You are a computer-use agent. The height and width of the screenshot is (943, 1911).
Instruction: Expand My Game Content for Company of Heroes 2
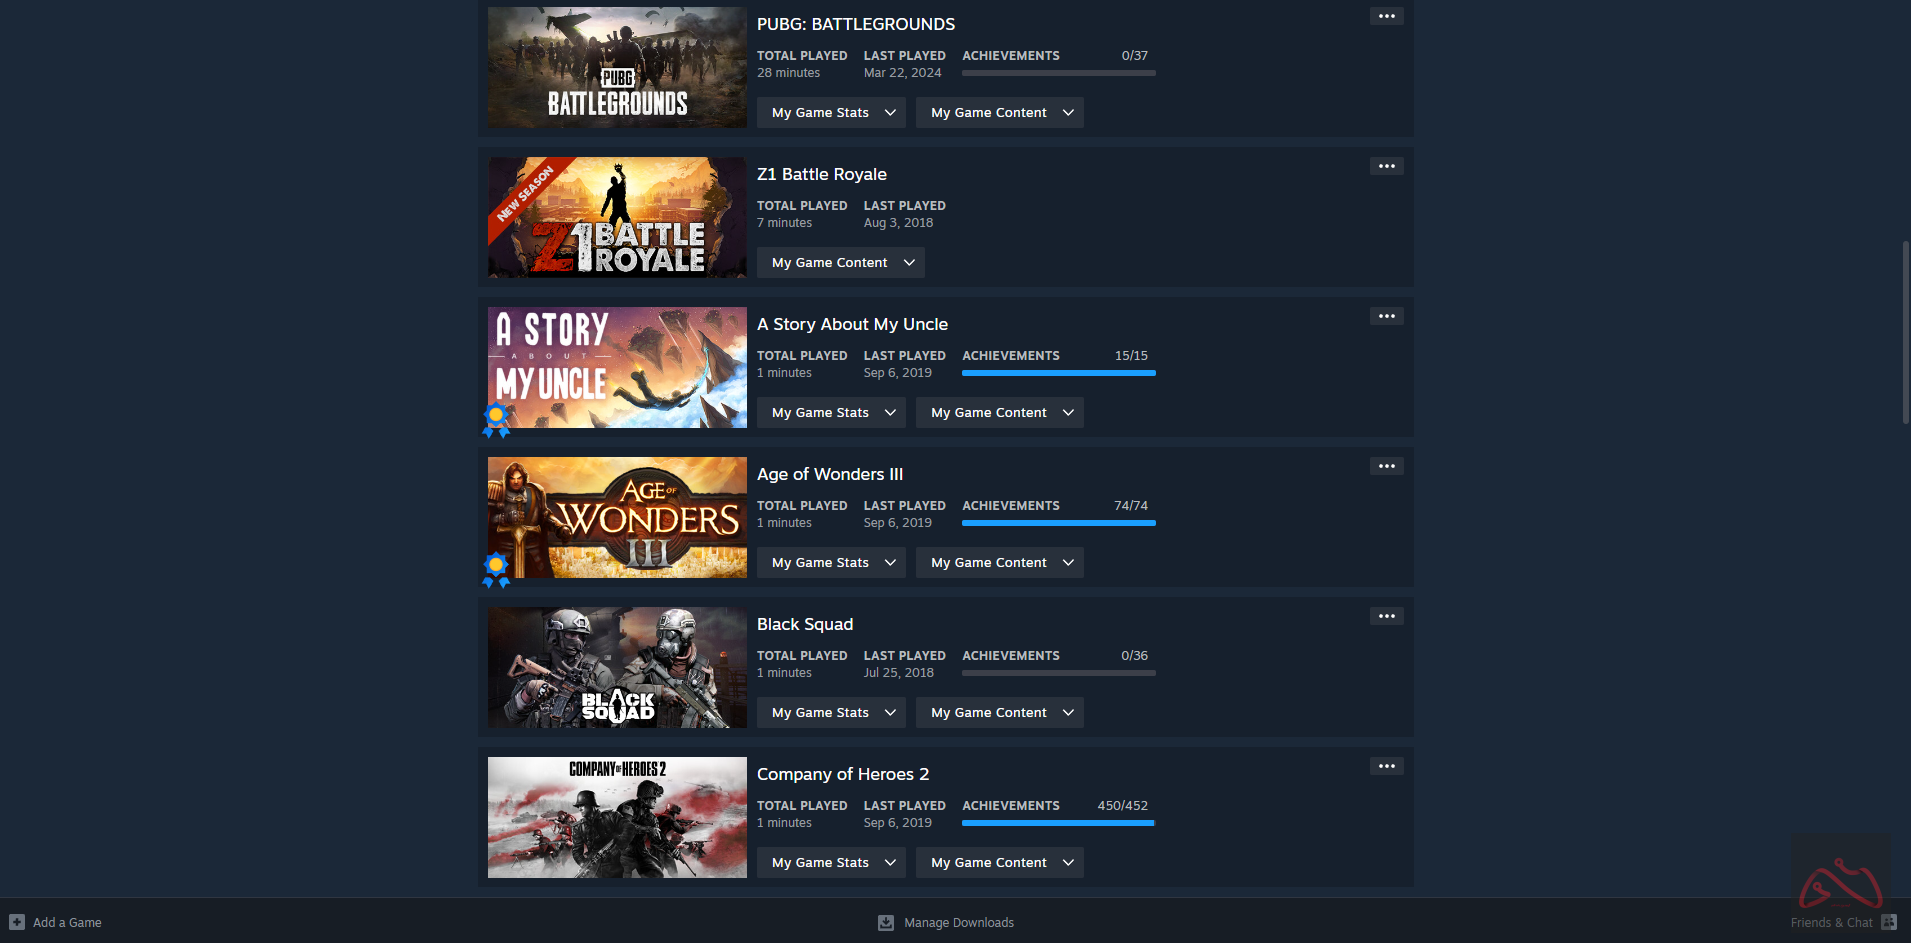[1000, 862]
